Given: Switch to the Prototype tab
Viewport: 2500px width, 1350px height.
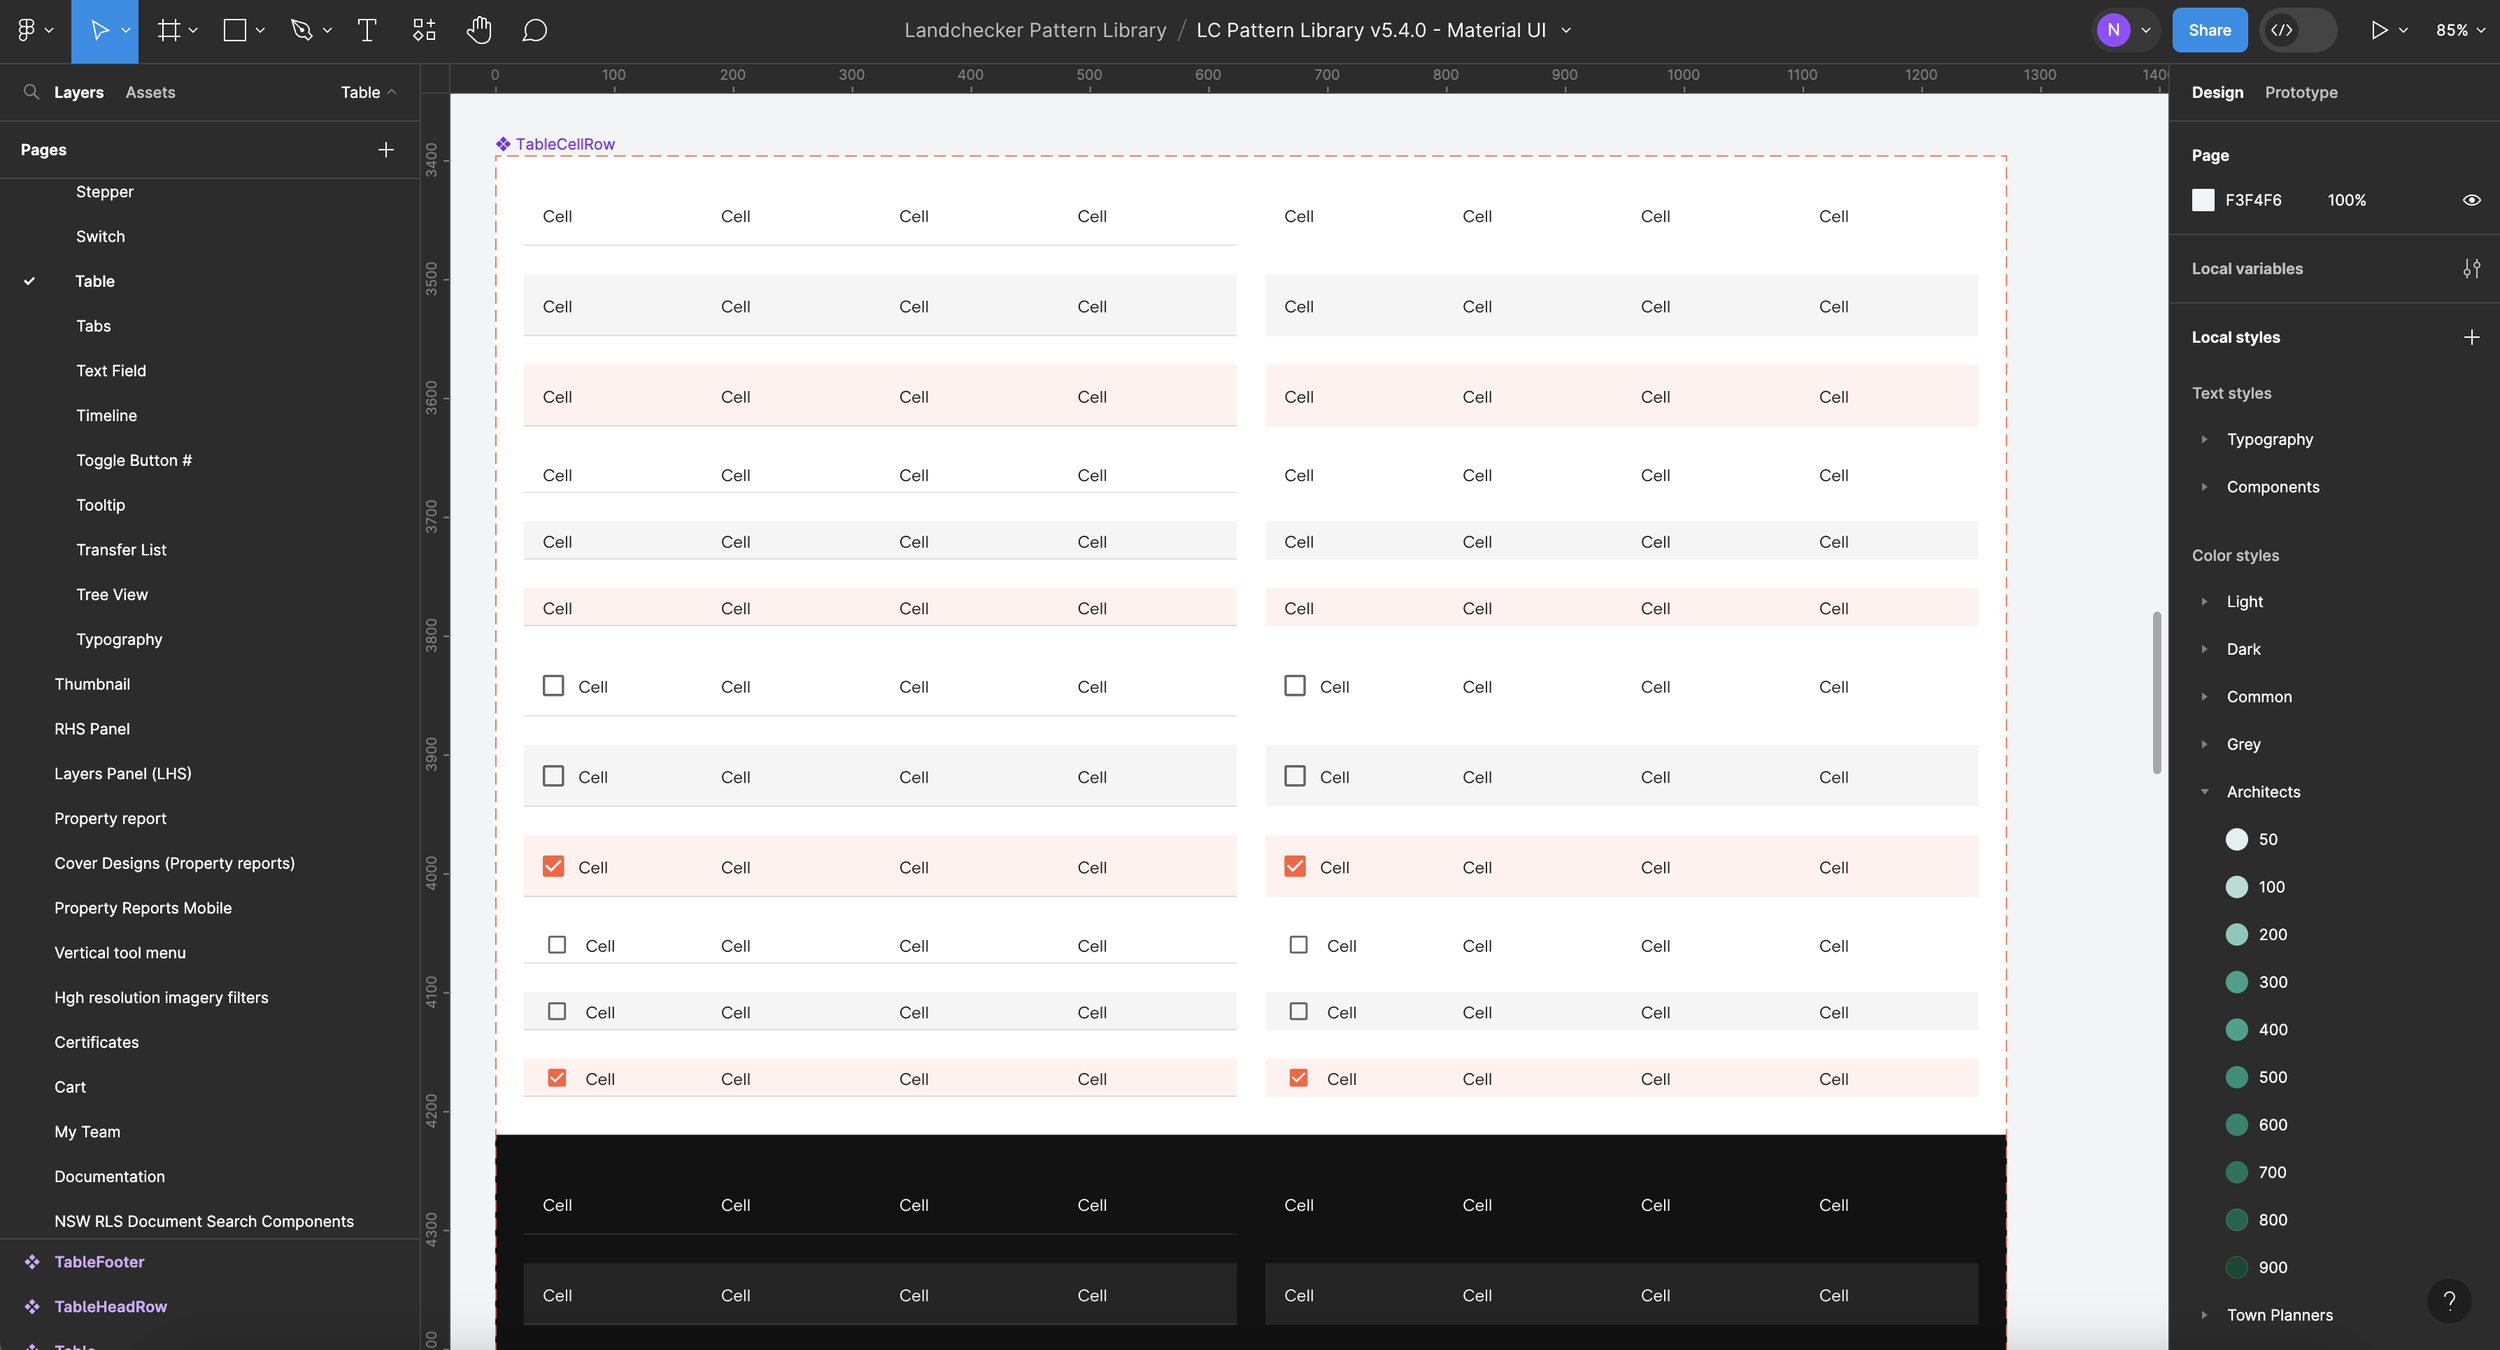Looking at the screenshot, I should pyautogui.click(x=2300, y=92).
